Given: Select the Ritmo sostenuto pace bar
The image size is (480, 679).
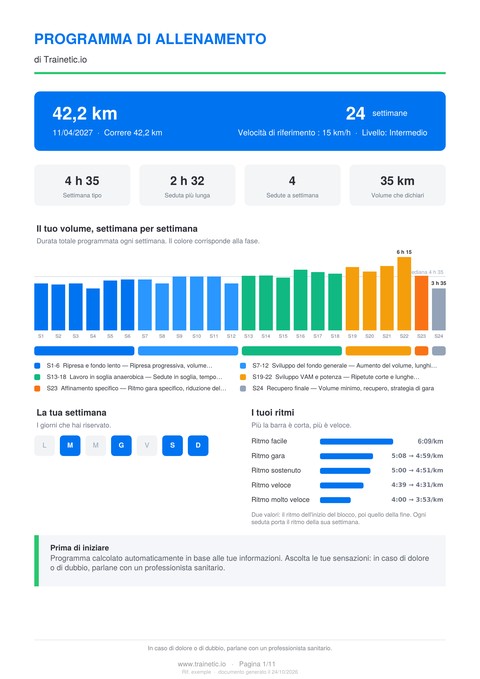Looking at the screenshot, I should click(345, 471).
